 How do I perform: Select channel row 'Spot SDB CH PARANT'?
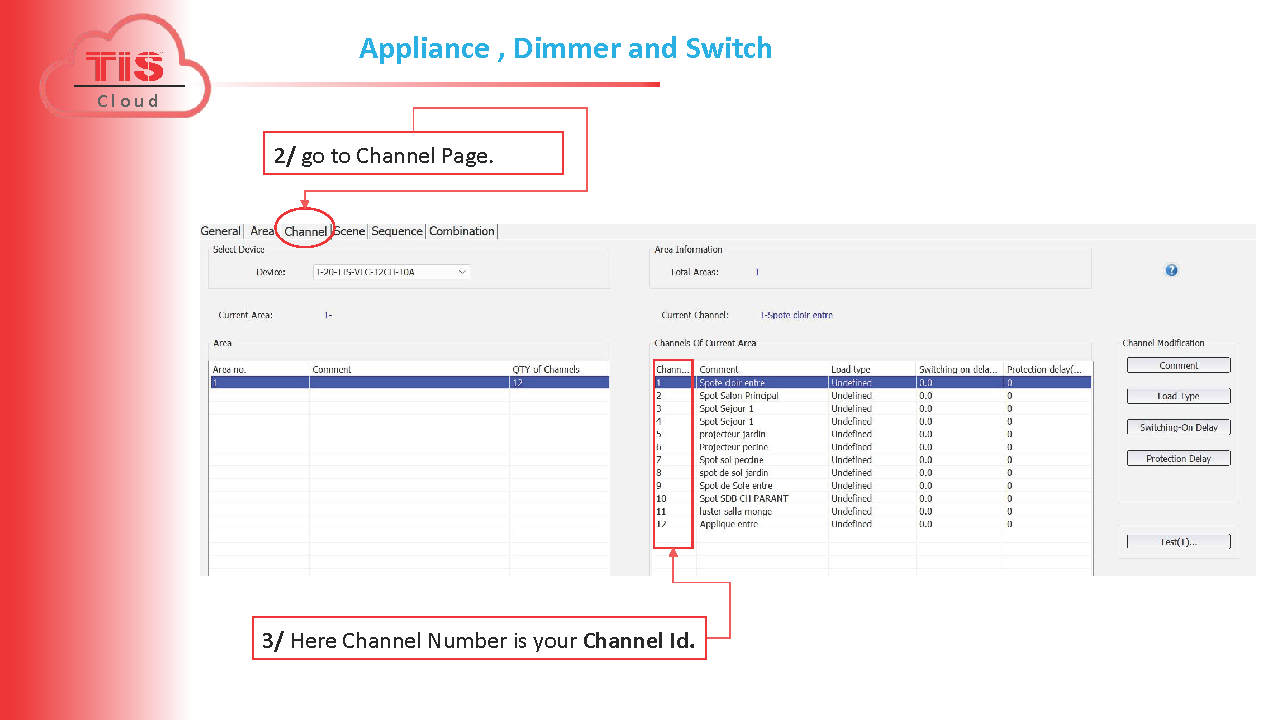pyautogui.click(x=872, y=498)
